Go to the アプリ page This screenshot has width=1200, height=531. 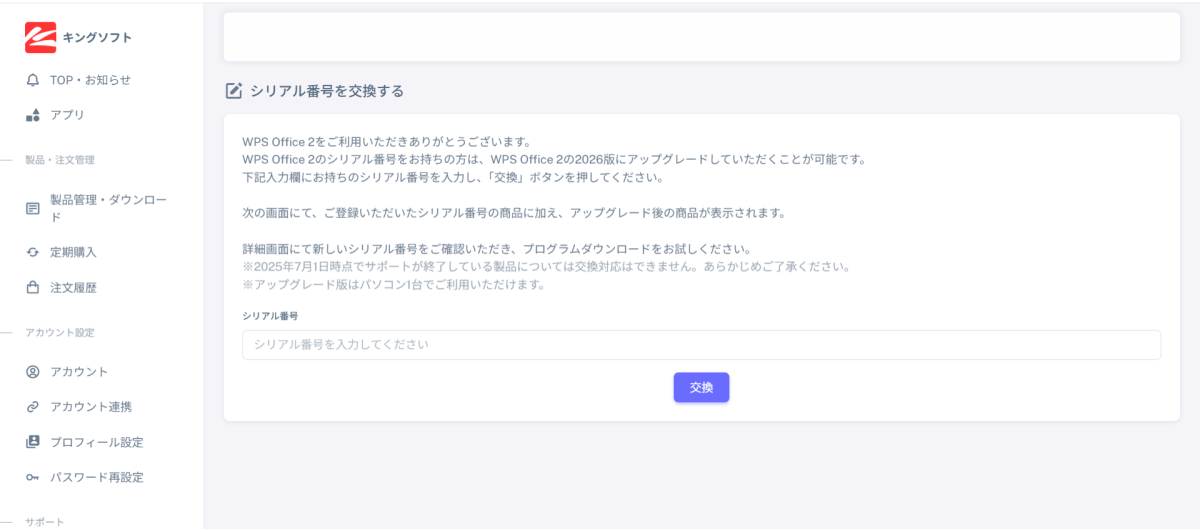(67, 115)
